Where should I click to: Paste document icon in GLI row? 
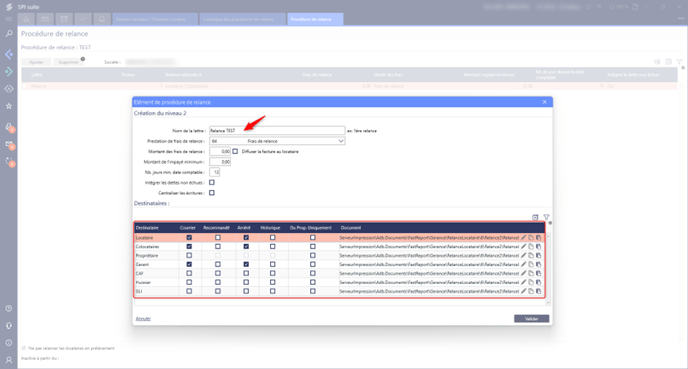[x=538, y=291]
